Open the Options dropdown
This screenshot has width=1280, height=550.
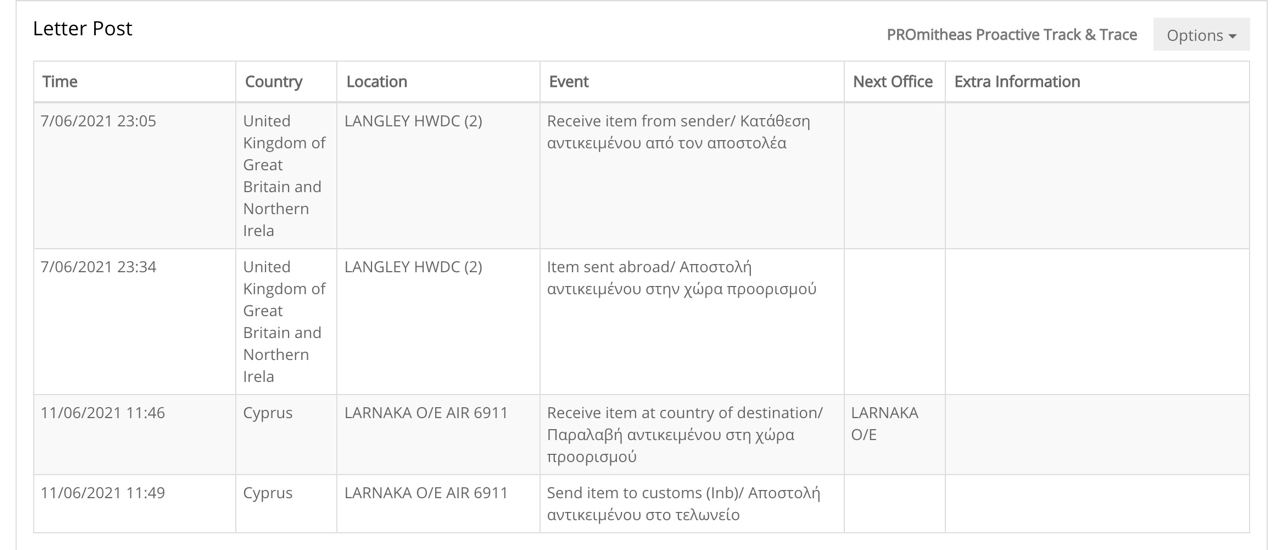(x=1200, y=35)
